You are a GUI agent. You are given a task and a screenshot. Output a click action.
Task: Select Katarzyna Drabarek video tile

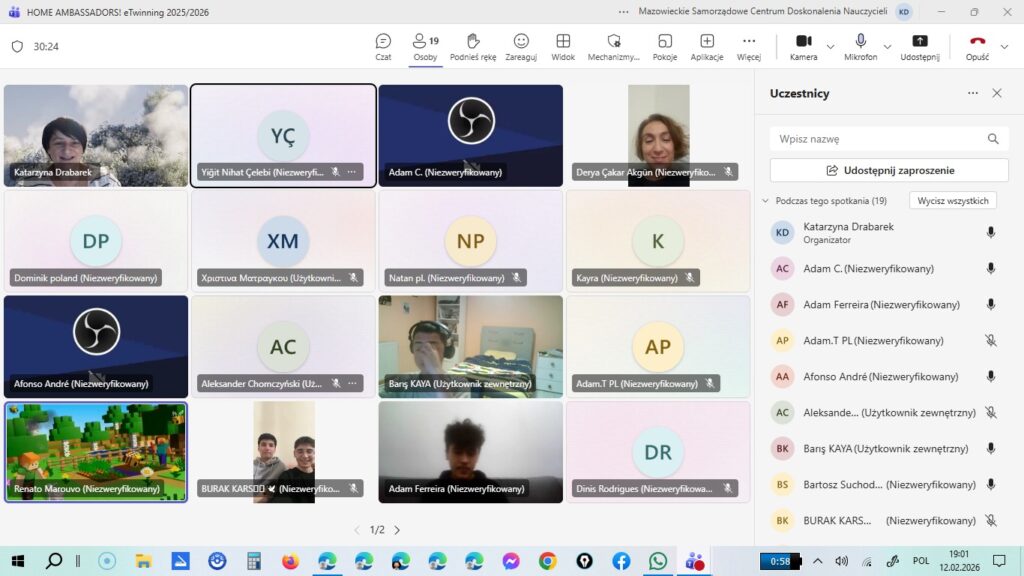point(96,136)
